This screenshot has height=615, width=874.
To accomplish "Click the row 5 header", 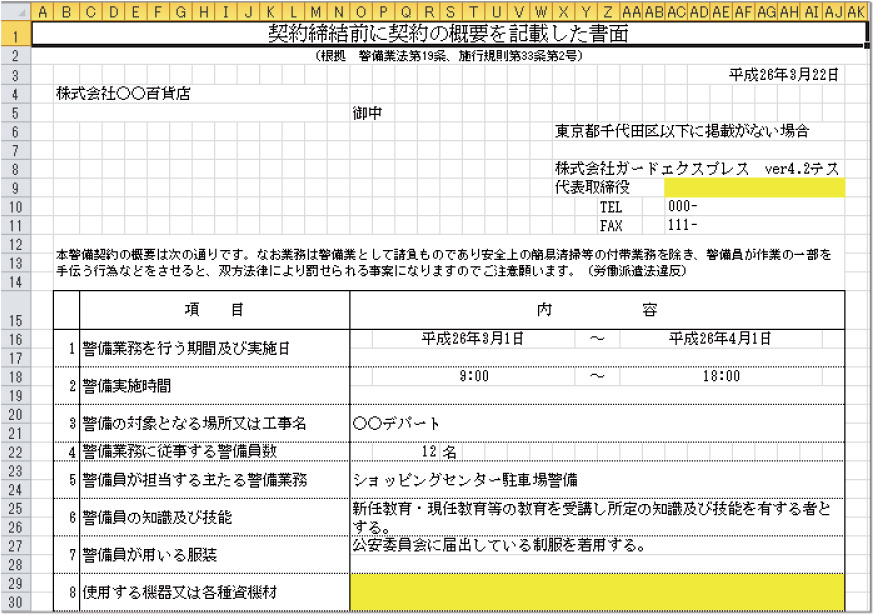I will coord(16,113).
